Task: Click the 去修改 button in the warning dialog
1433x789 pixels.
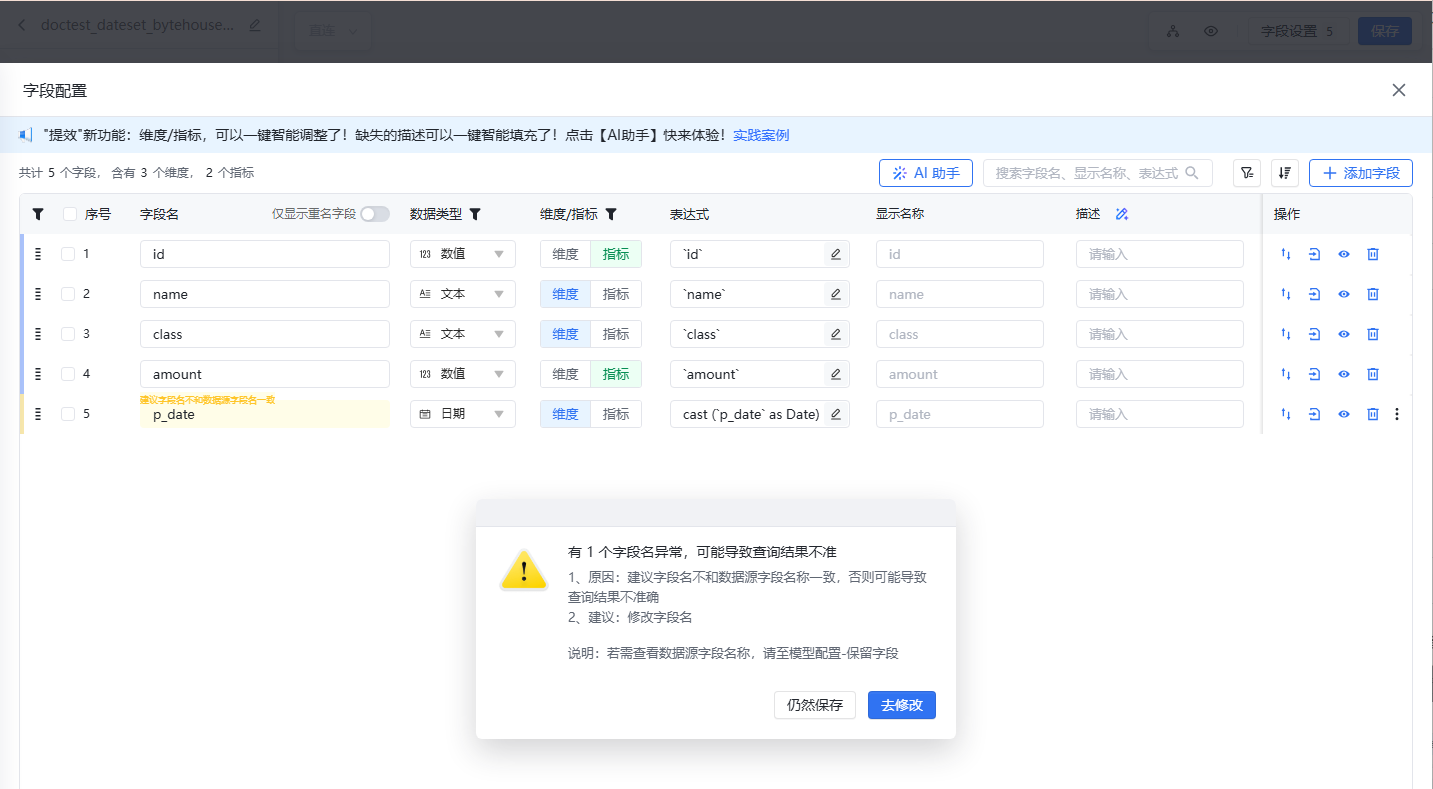Action: [x=901, y=705]
